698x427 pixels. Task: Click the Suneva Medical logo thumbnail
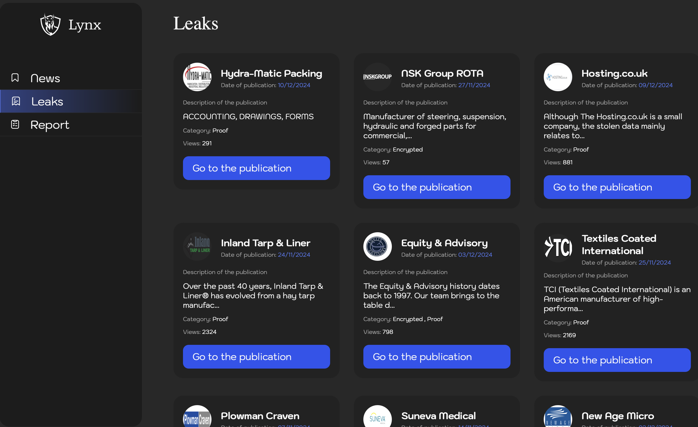(377, 417)
